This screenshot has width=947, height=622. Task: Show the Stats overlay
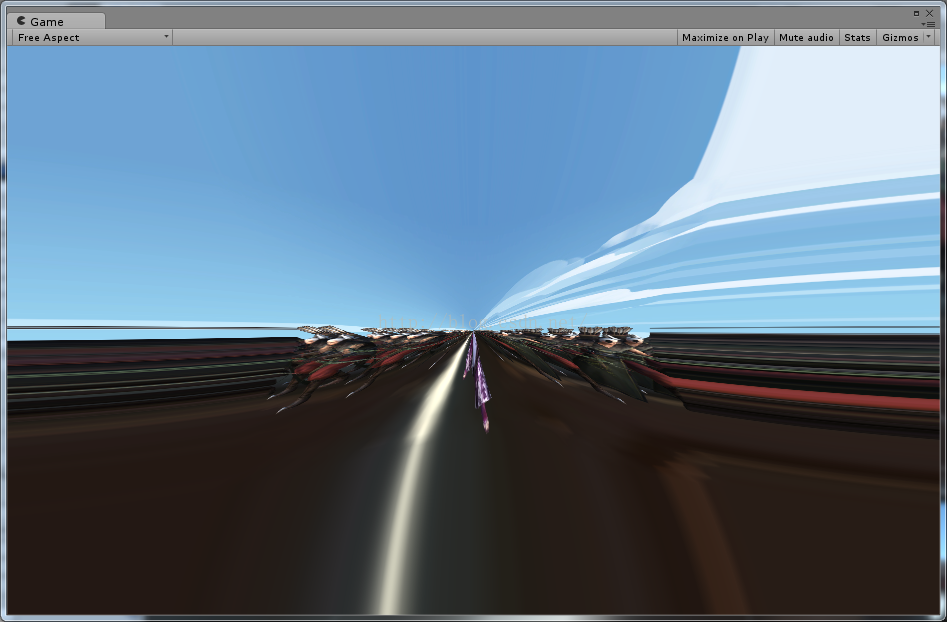[857, 37]
